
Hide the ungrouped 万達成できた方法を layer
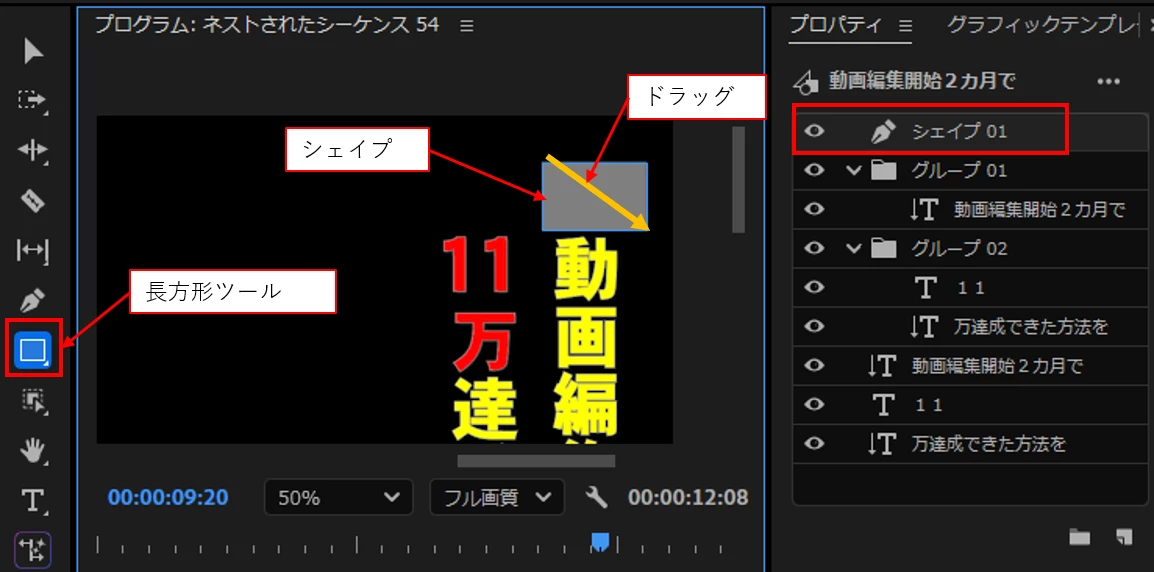[x=813, y=443]
